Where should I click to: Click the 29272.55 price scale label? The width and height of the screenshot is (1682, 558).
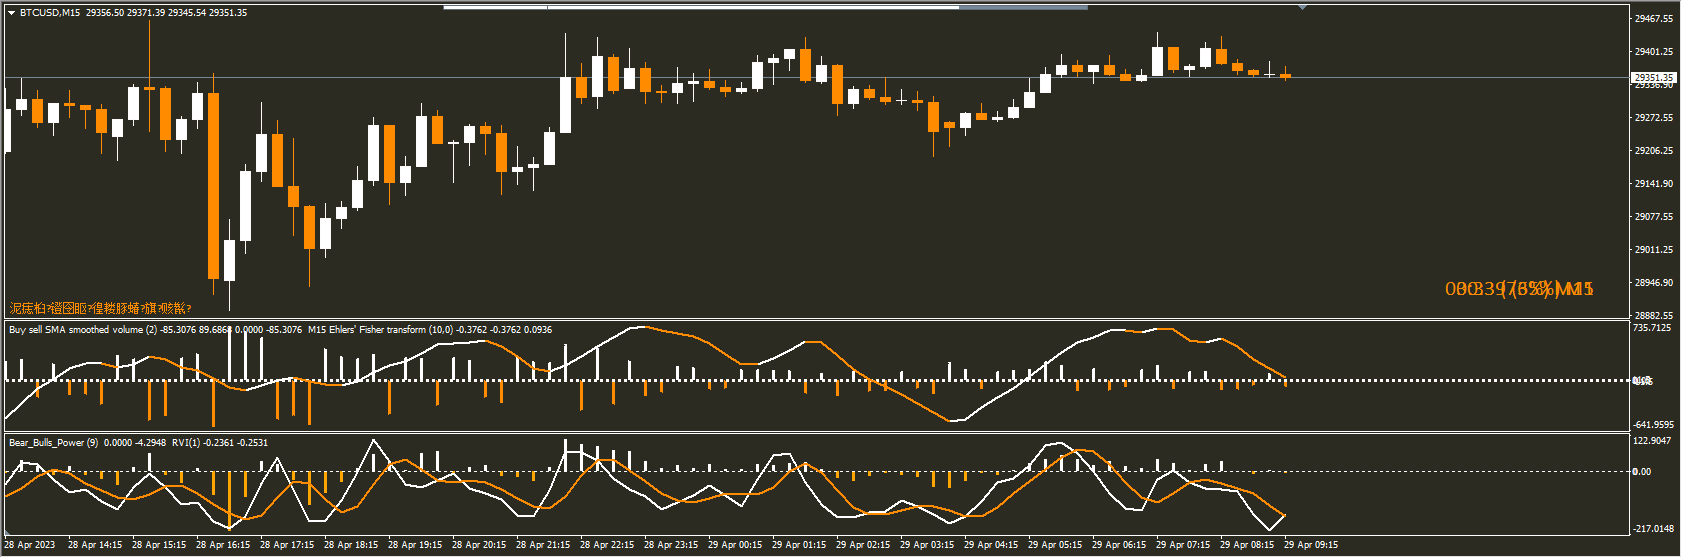click(1654, 118)
